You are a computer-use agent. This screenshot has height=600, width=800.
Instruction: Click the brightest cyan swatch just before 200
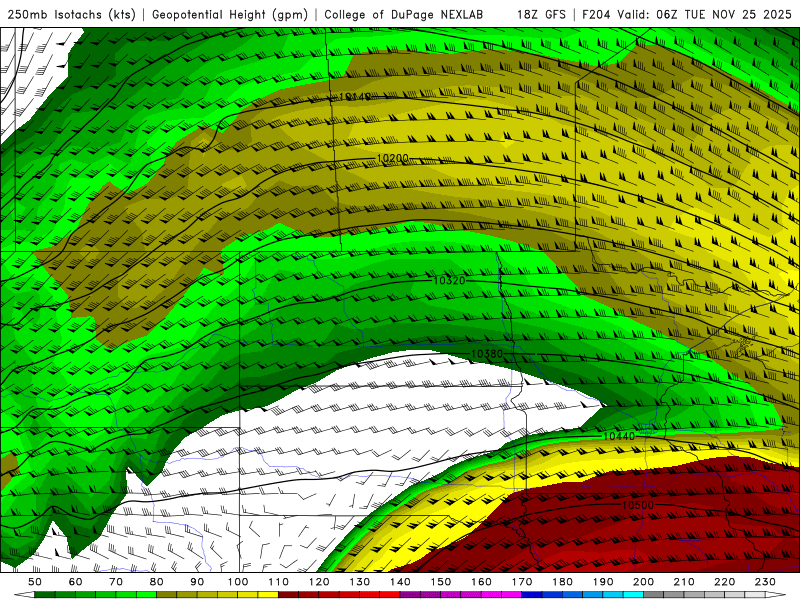[x=633, y=594]
